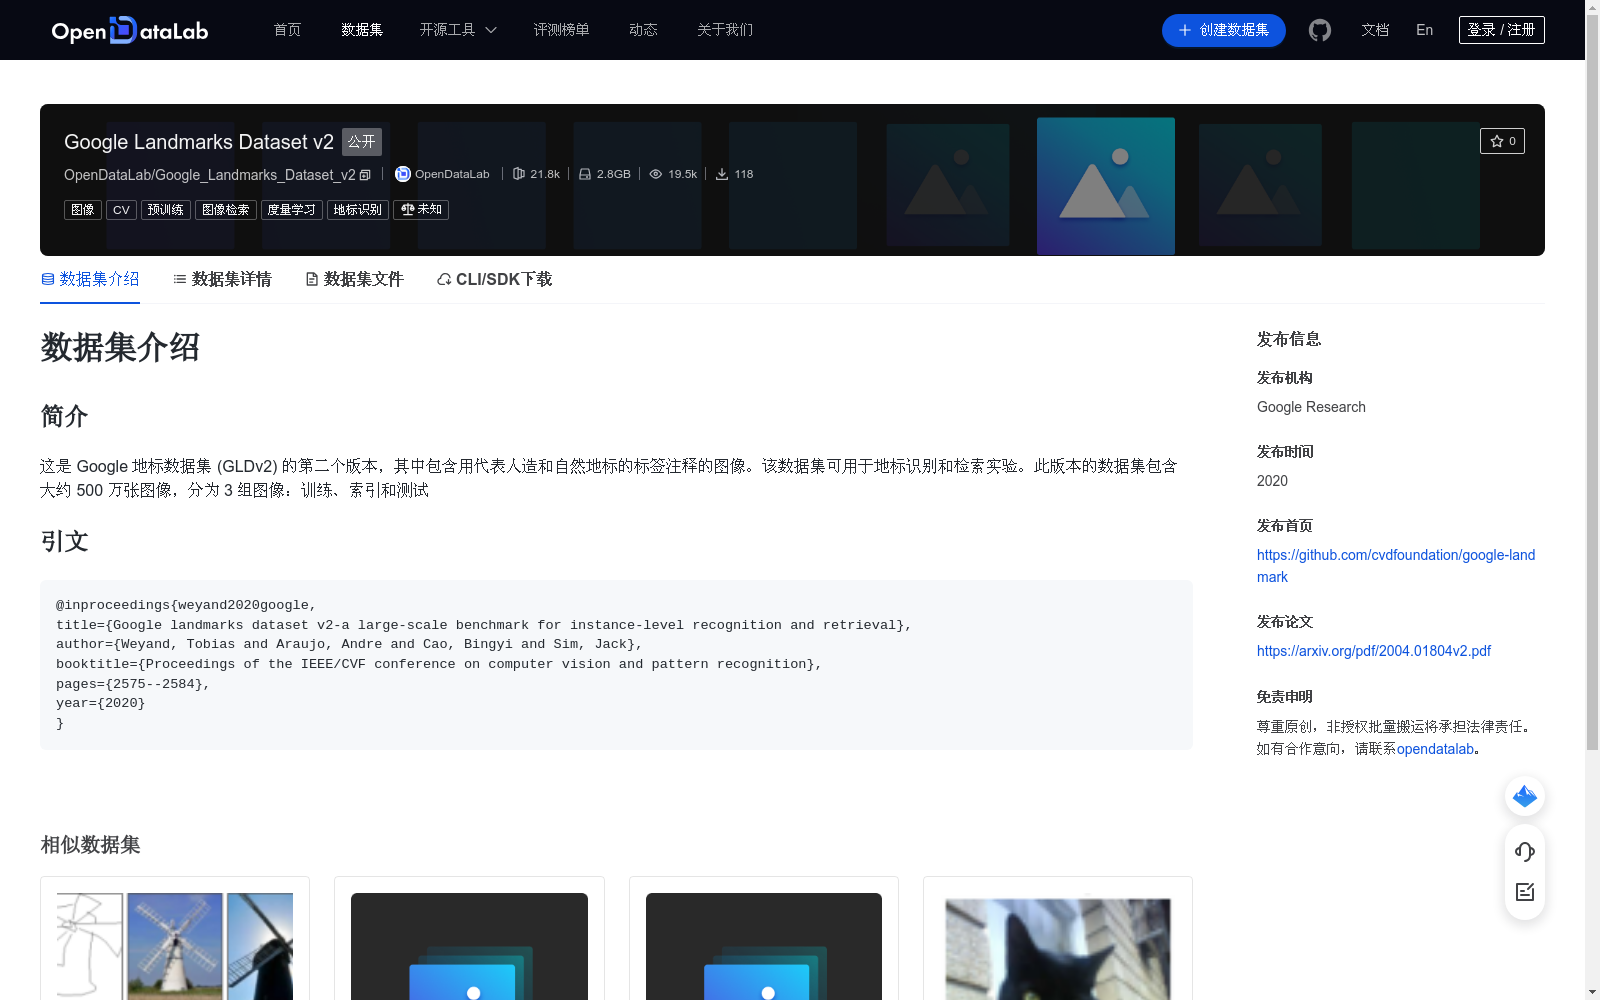Viewport: 1600px width, 1000px height.
Task: Click 创建数据集 button
Action: (x=1224, y=30)
